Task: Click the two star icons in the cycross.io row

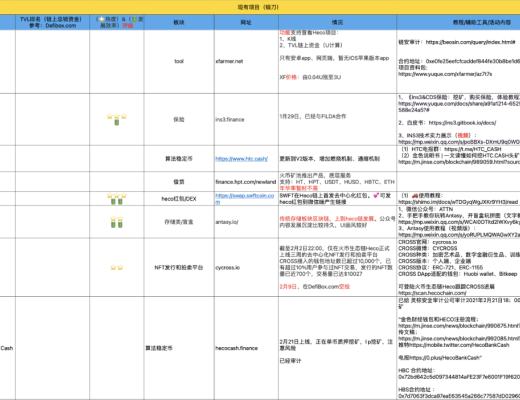Action: pos(117,268)
